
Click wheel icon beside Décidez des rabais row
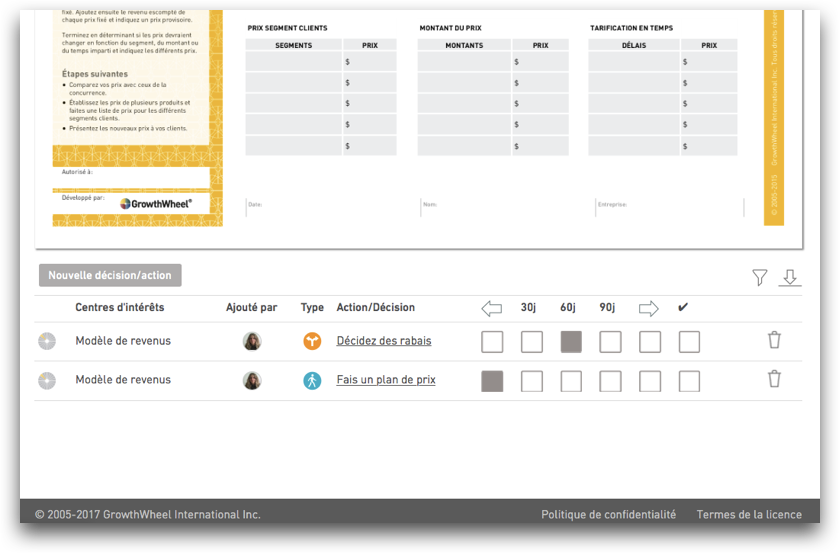click(47, 341)
